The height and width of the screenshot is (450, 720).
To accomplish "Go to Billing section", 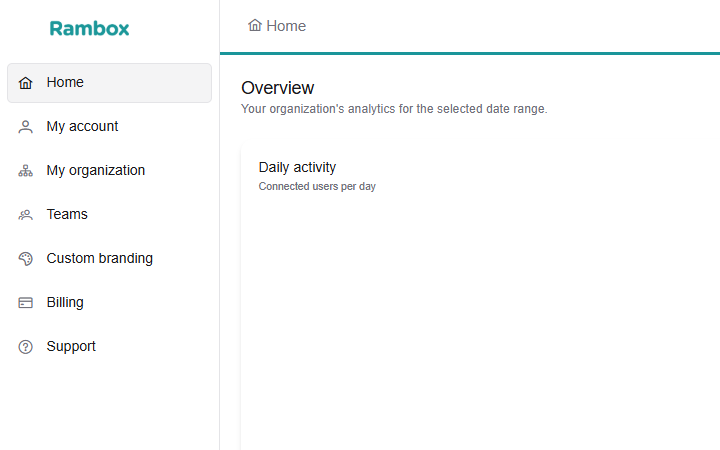I will click(109, 303).
